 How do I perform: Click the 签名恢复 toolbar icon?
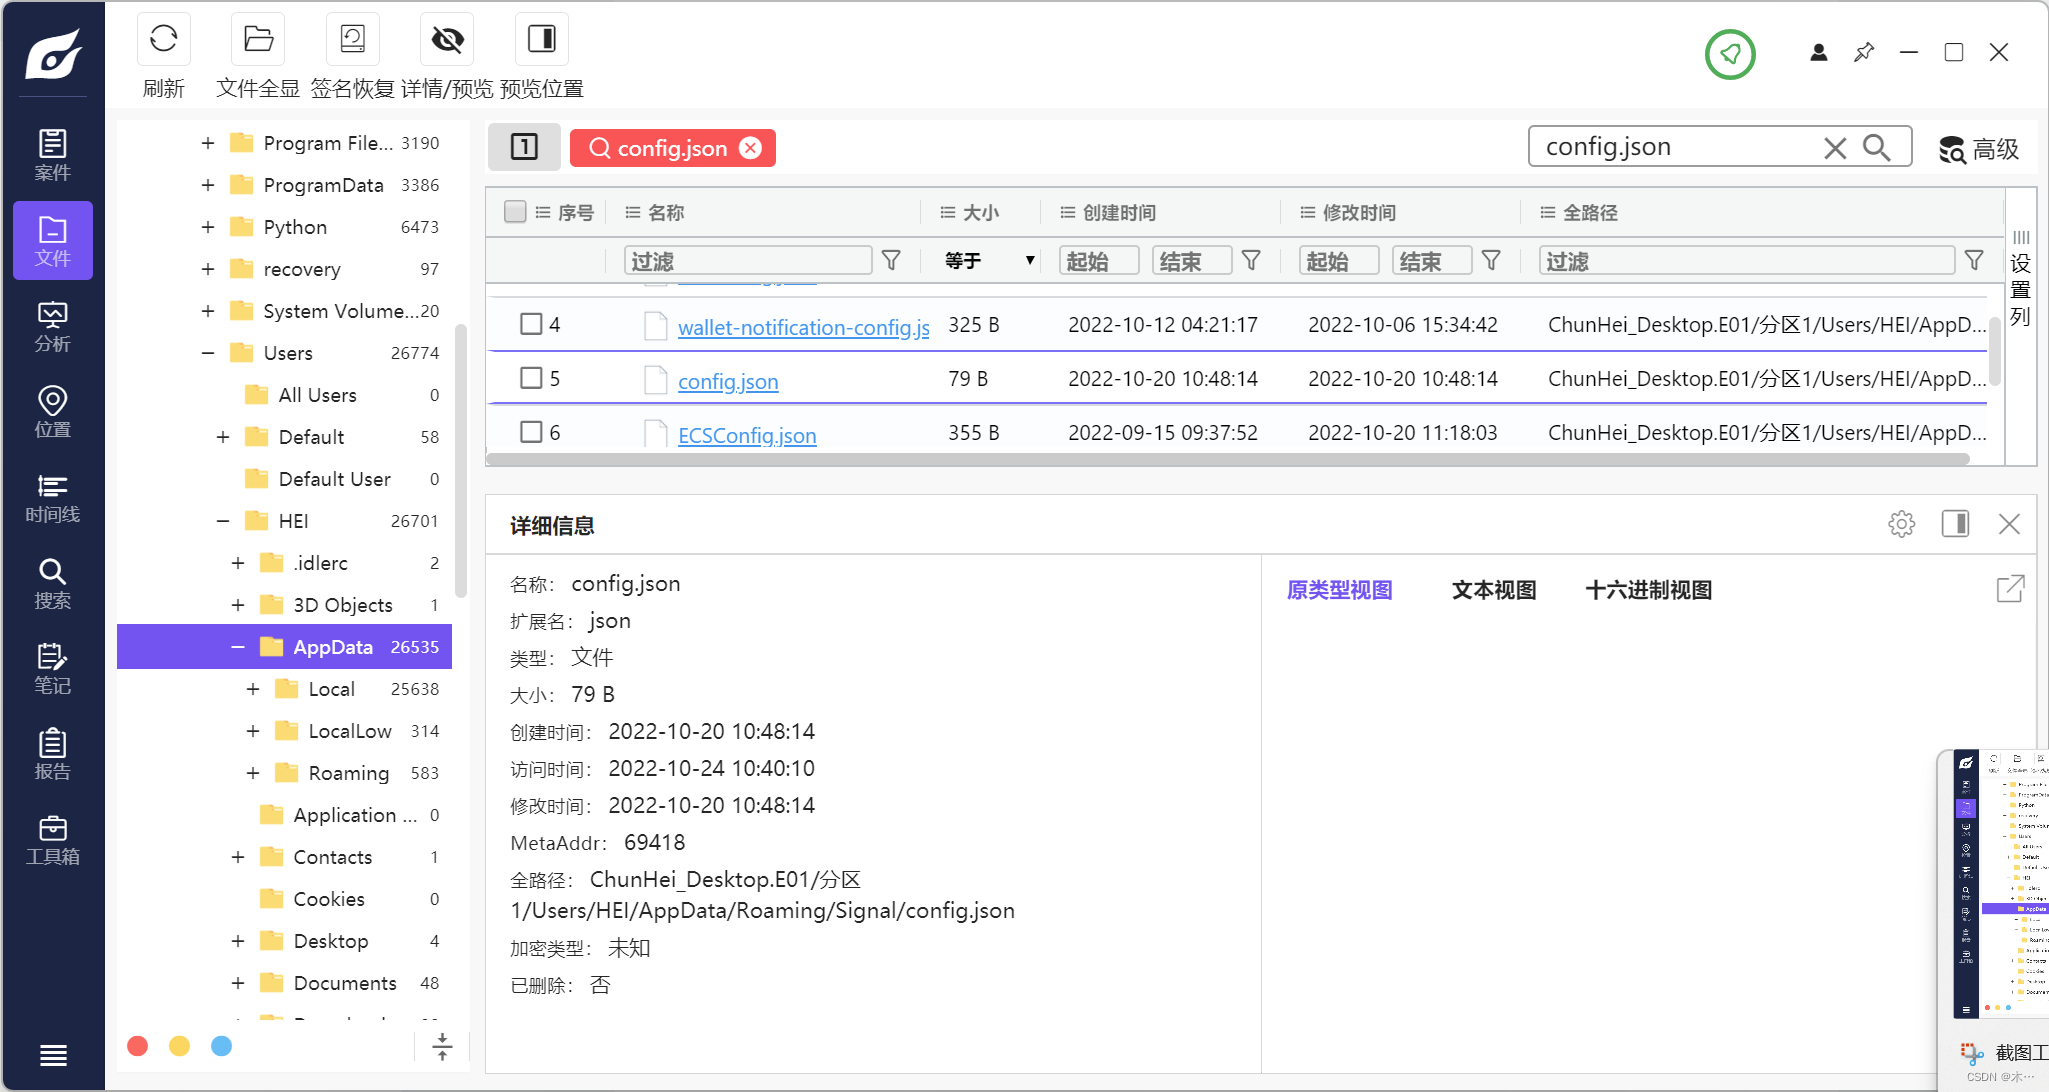tap(352, 40)
